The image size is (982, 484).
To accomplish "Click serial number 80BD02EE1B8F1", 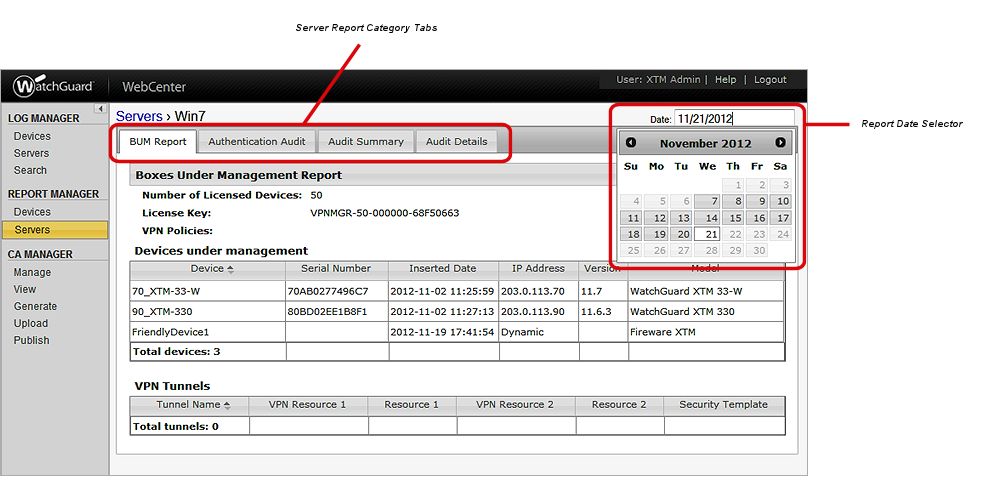I will click(x=328, y=312).
